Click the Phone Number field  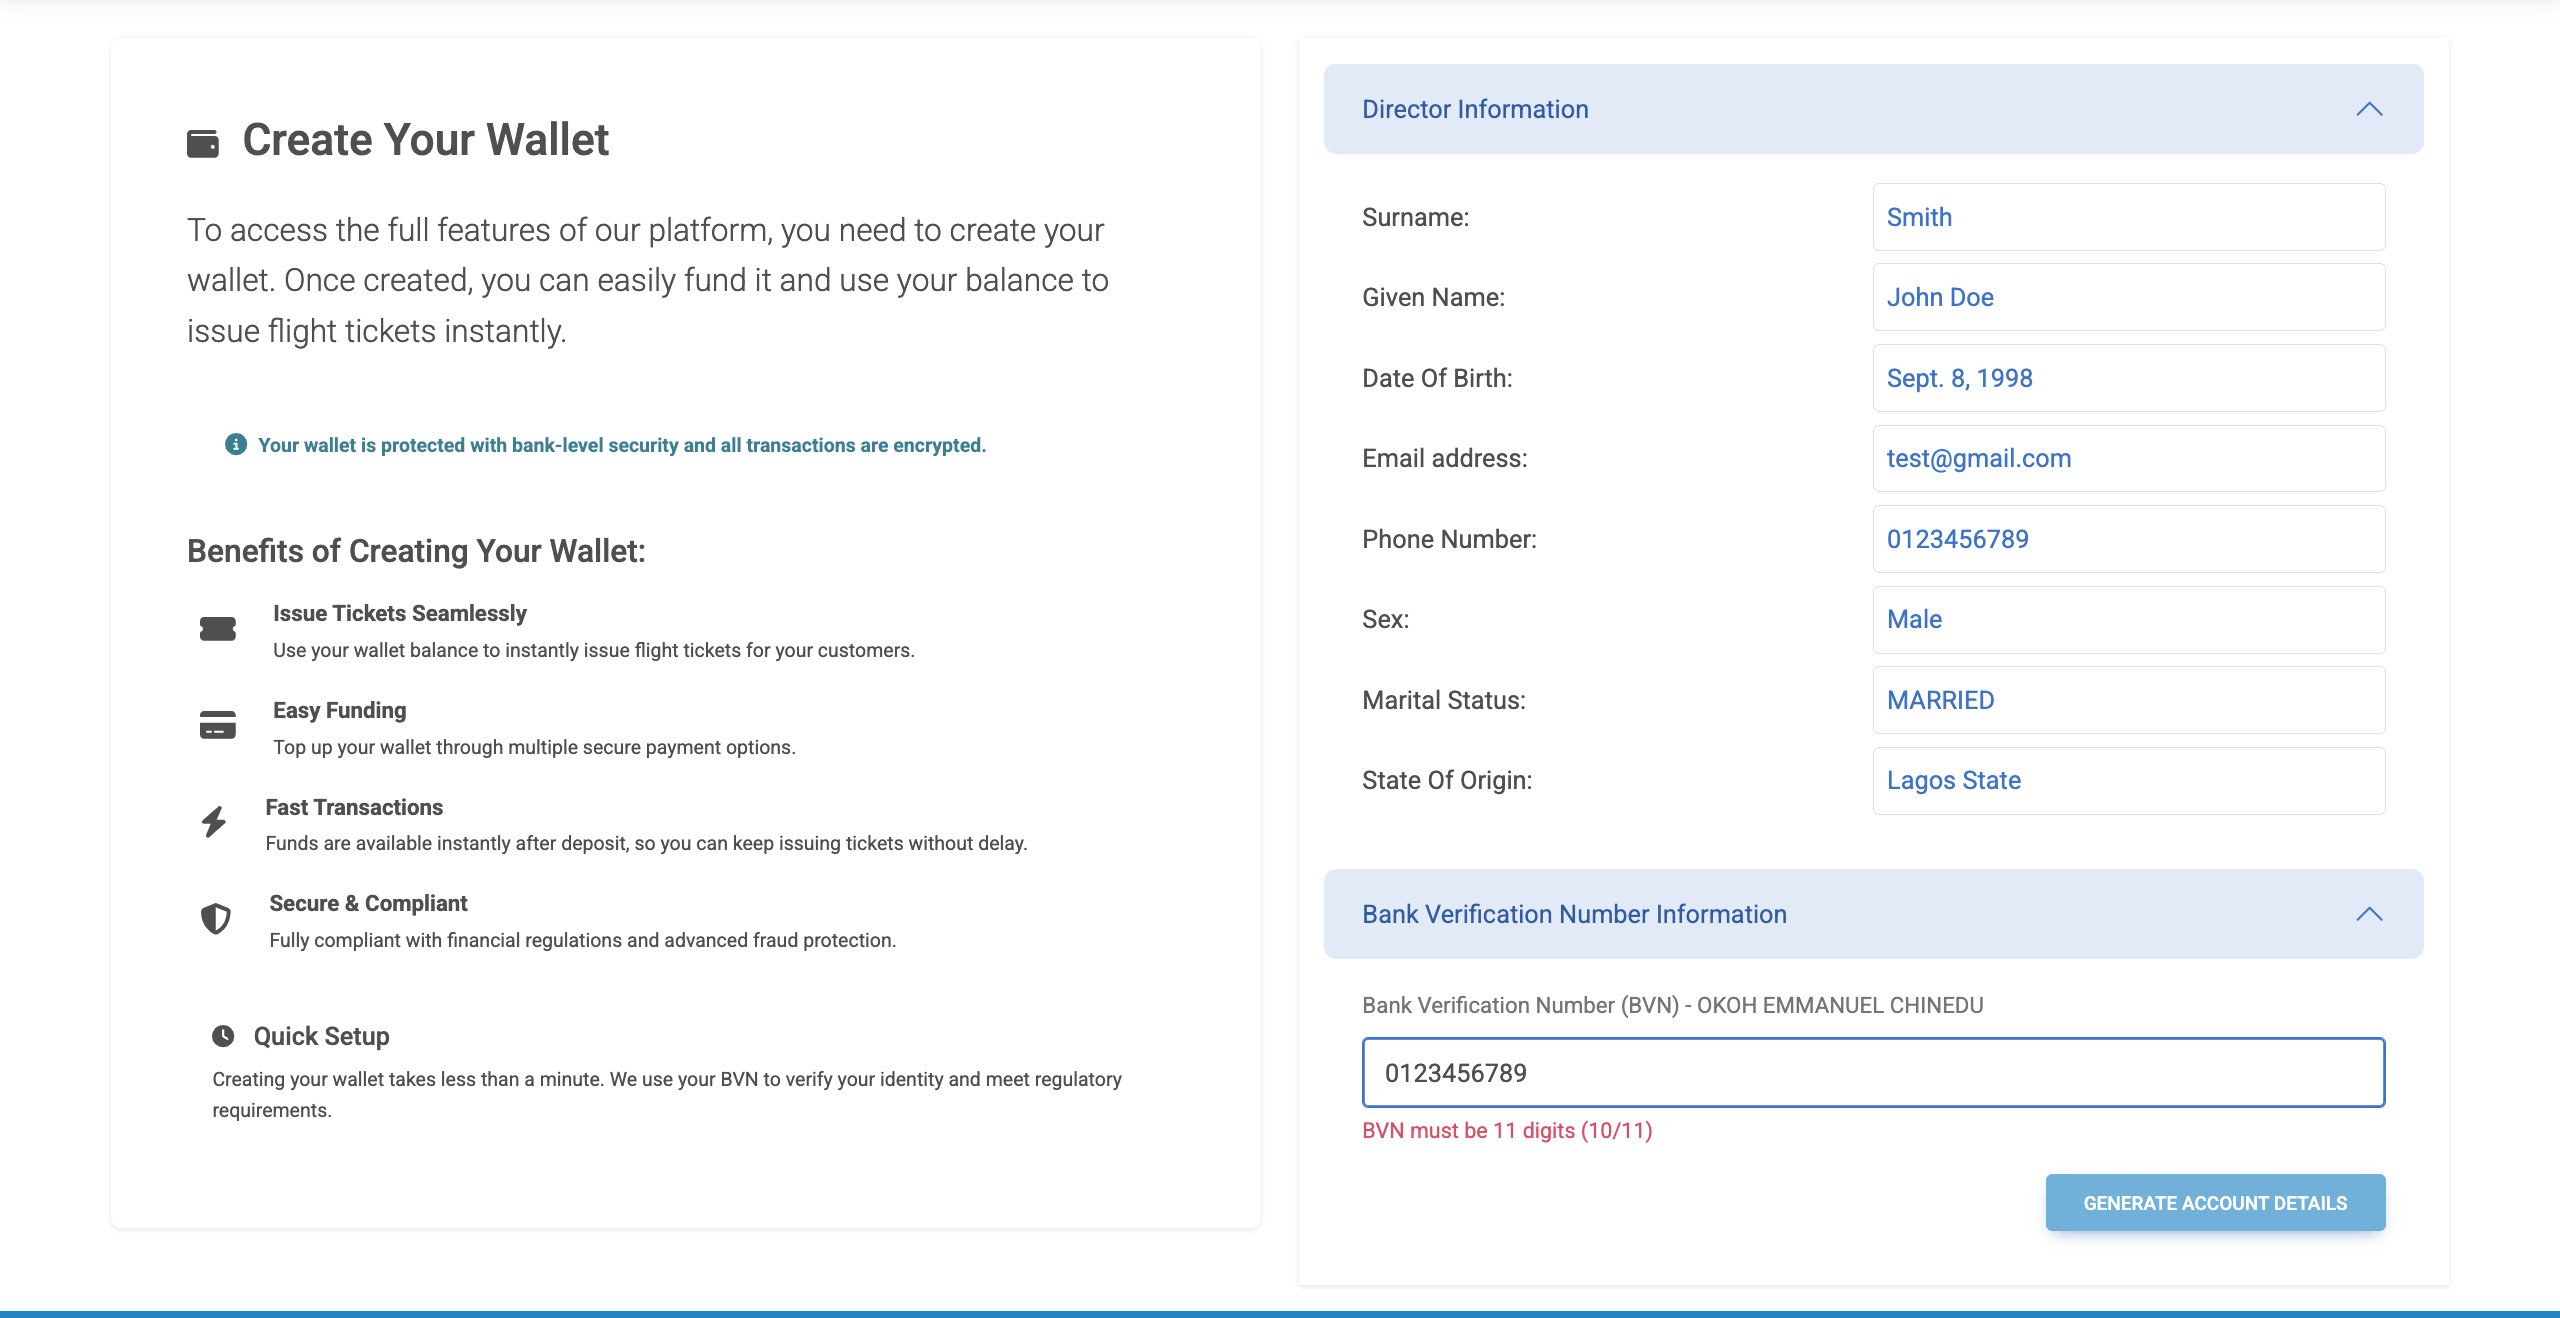coord(2128,539)
